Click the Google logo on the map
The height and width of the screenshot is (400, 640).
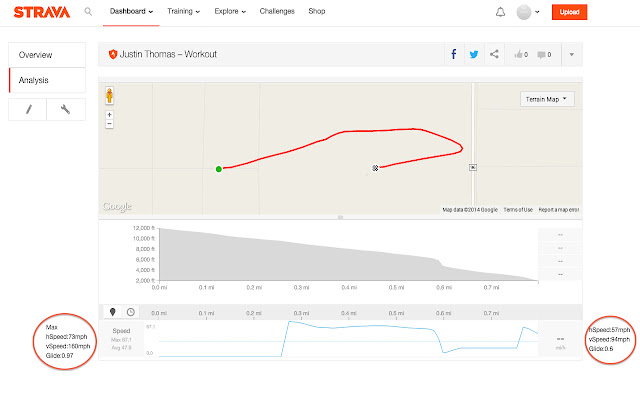click(117, 207)
